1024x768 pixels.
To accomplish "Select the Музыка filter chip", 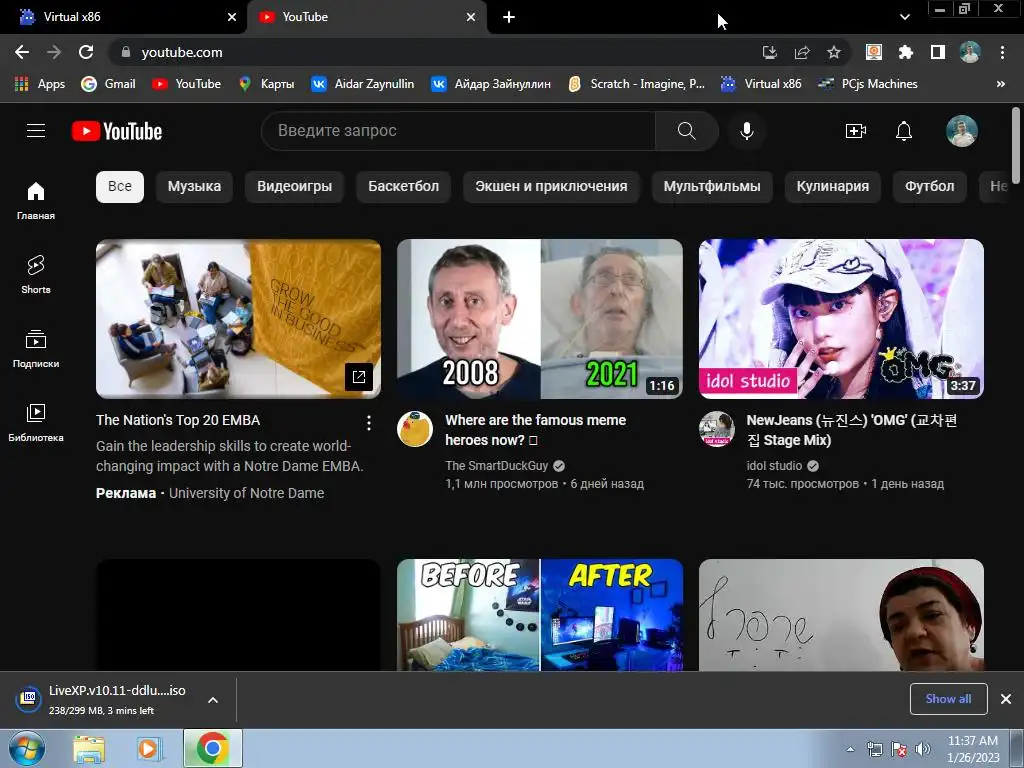I will (x=194, y=186).
